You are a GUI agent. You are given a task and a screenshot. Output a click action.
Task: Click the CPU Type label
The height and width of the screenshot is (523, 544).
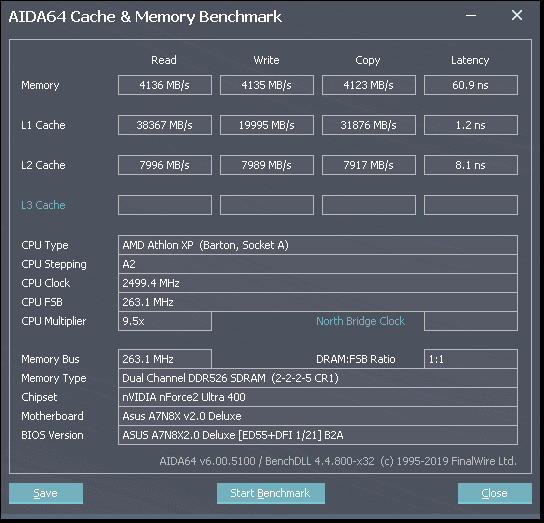pyautogui.click(x=45, y=245)
